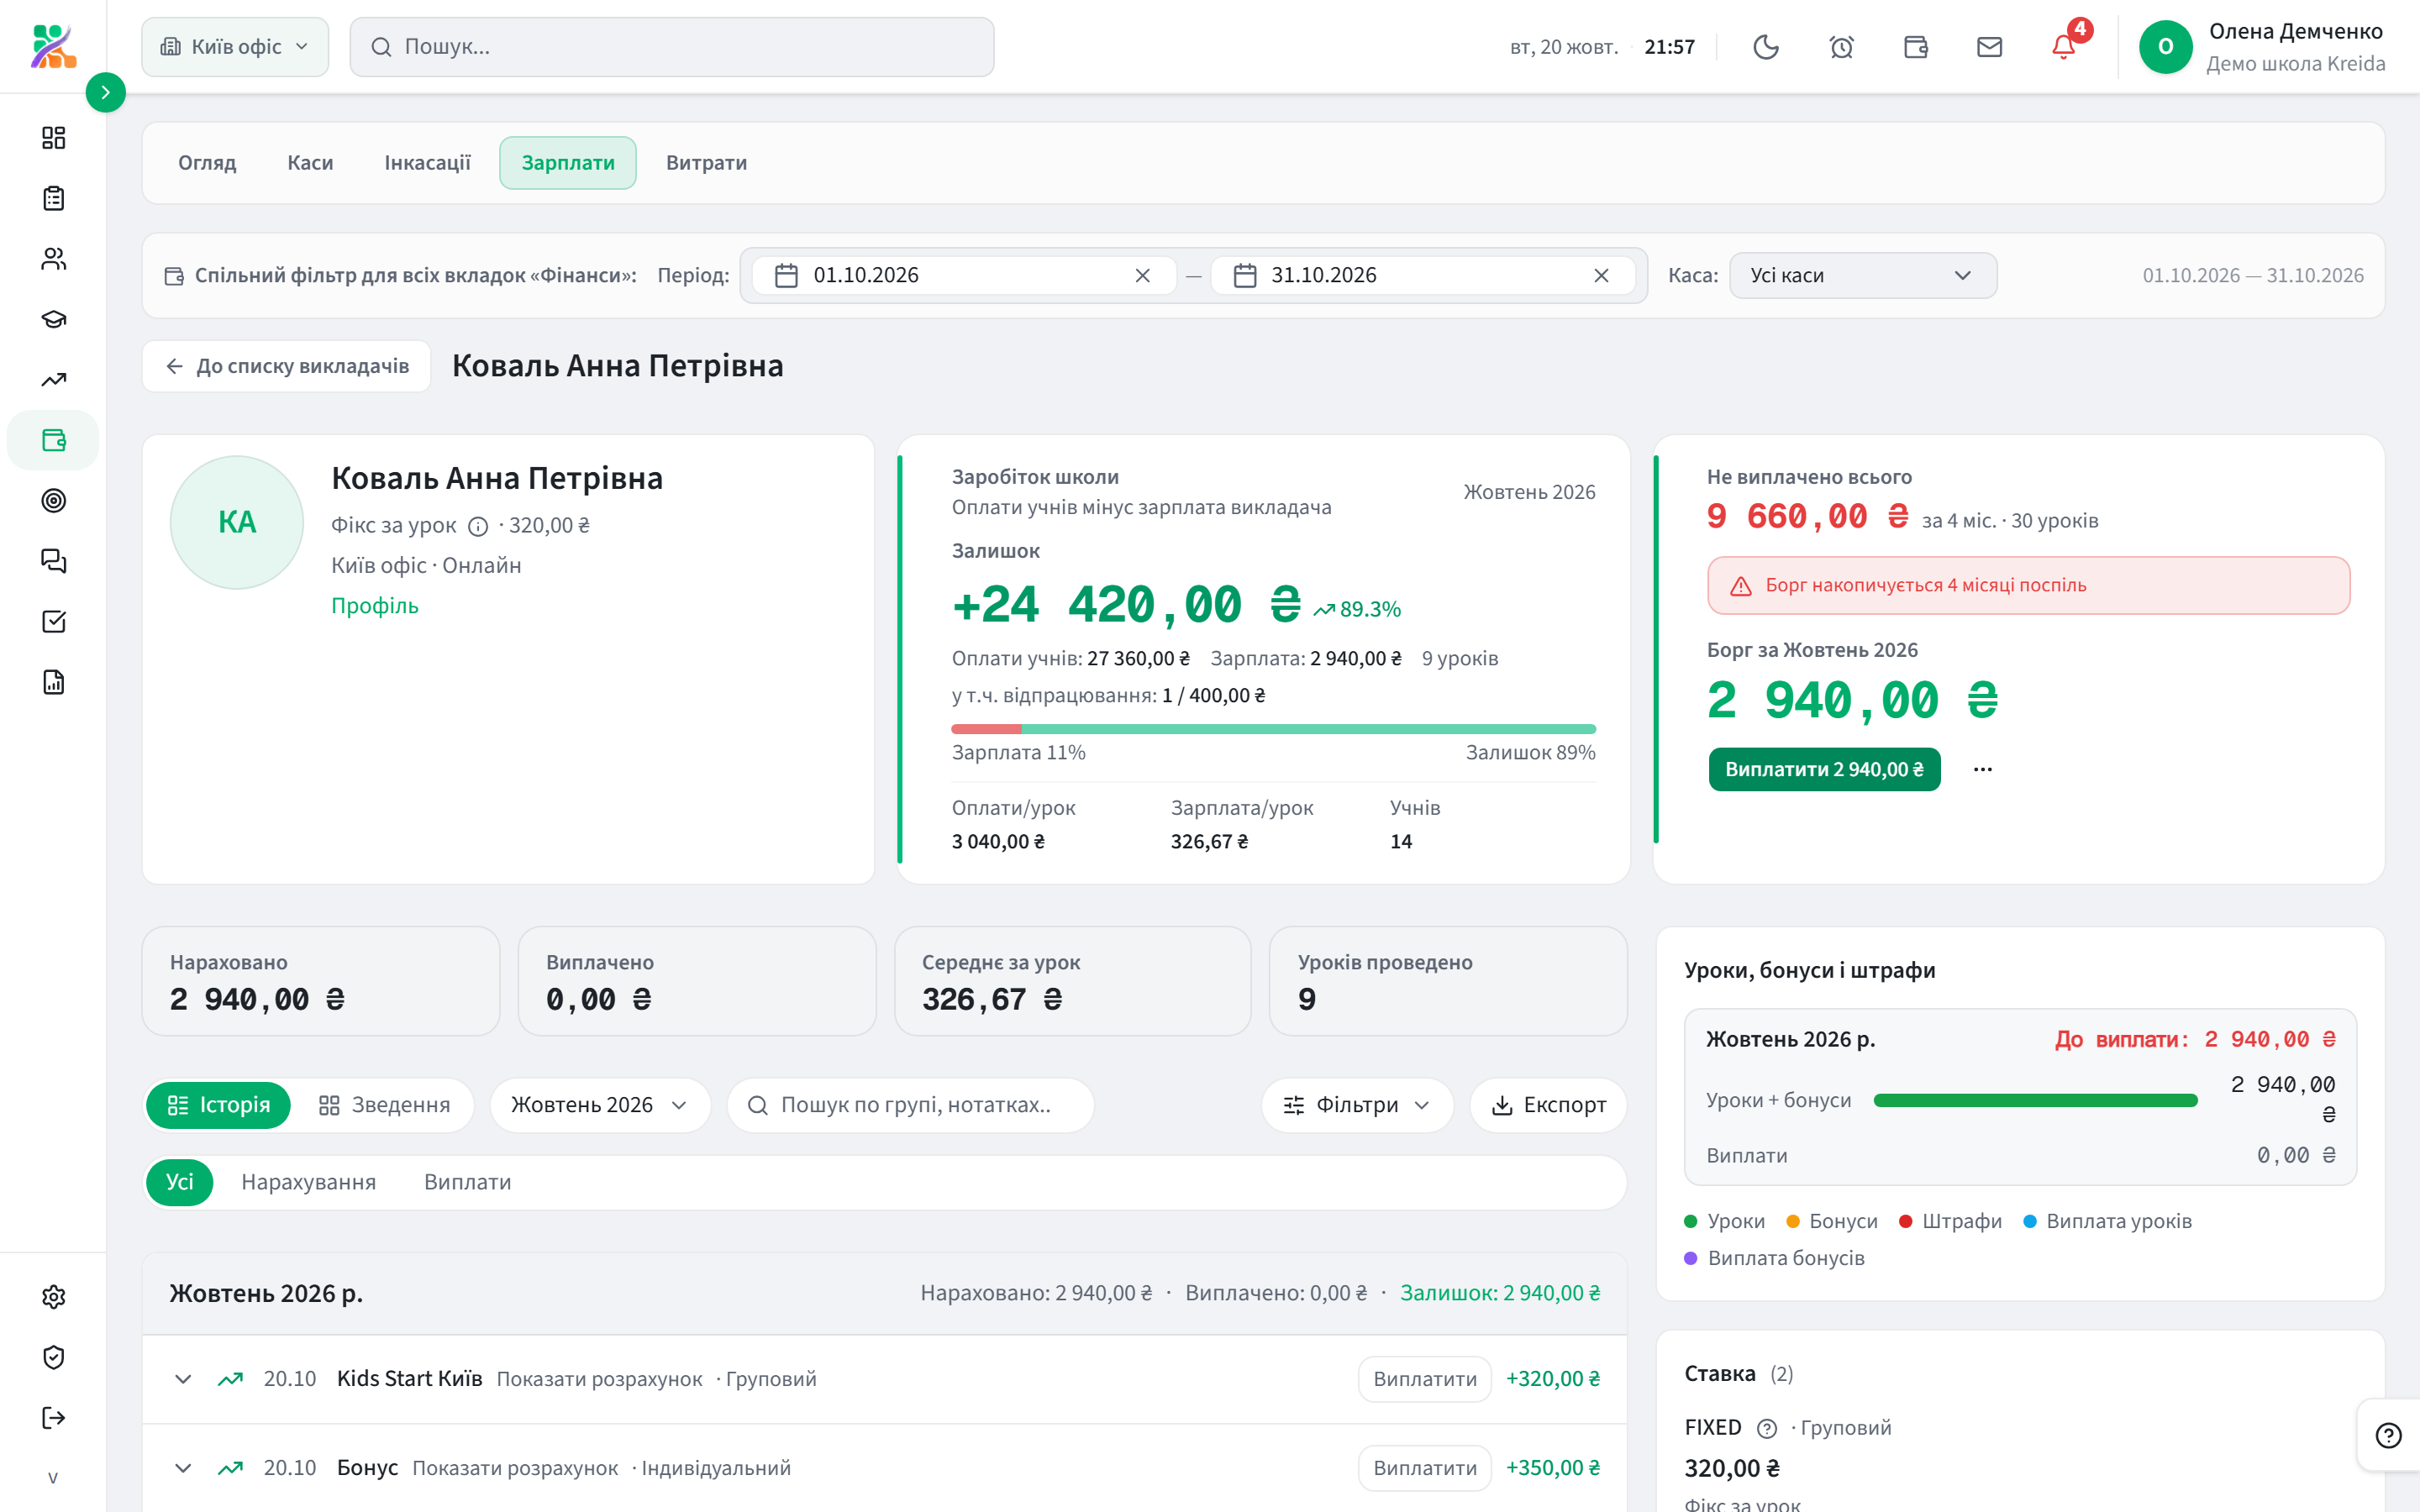Switch to the Інкасації tab

tap(427, 163)
